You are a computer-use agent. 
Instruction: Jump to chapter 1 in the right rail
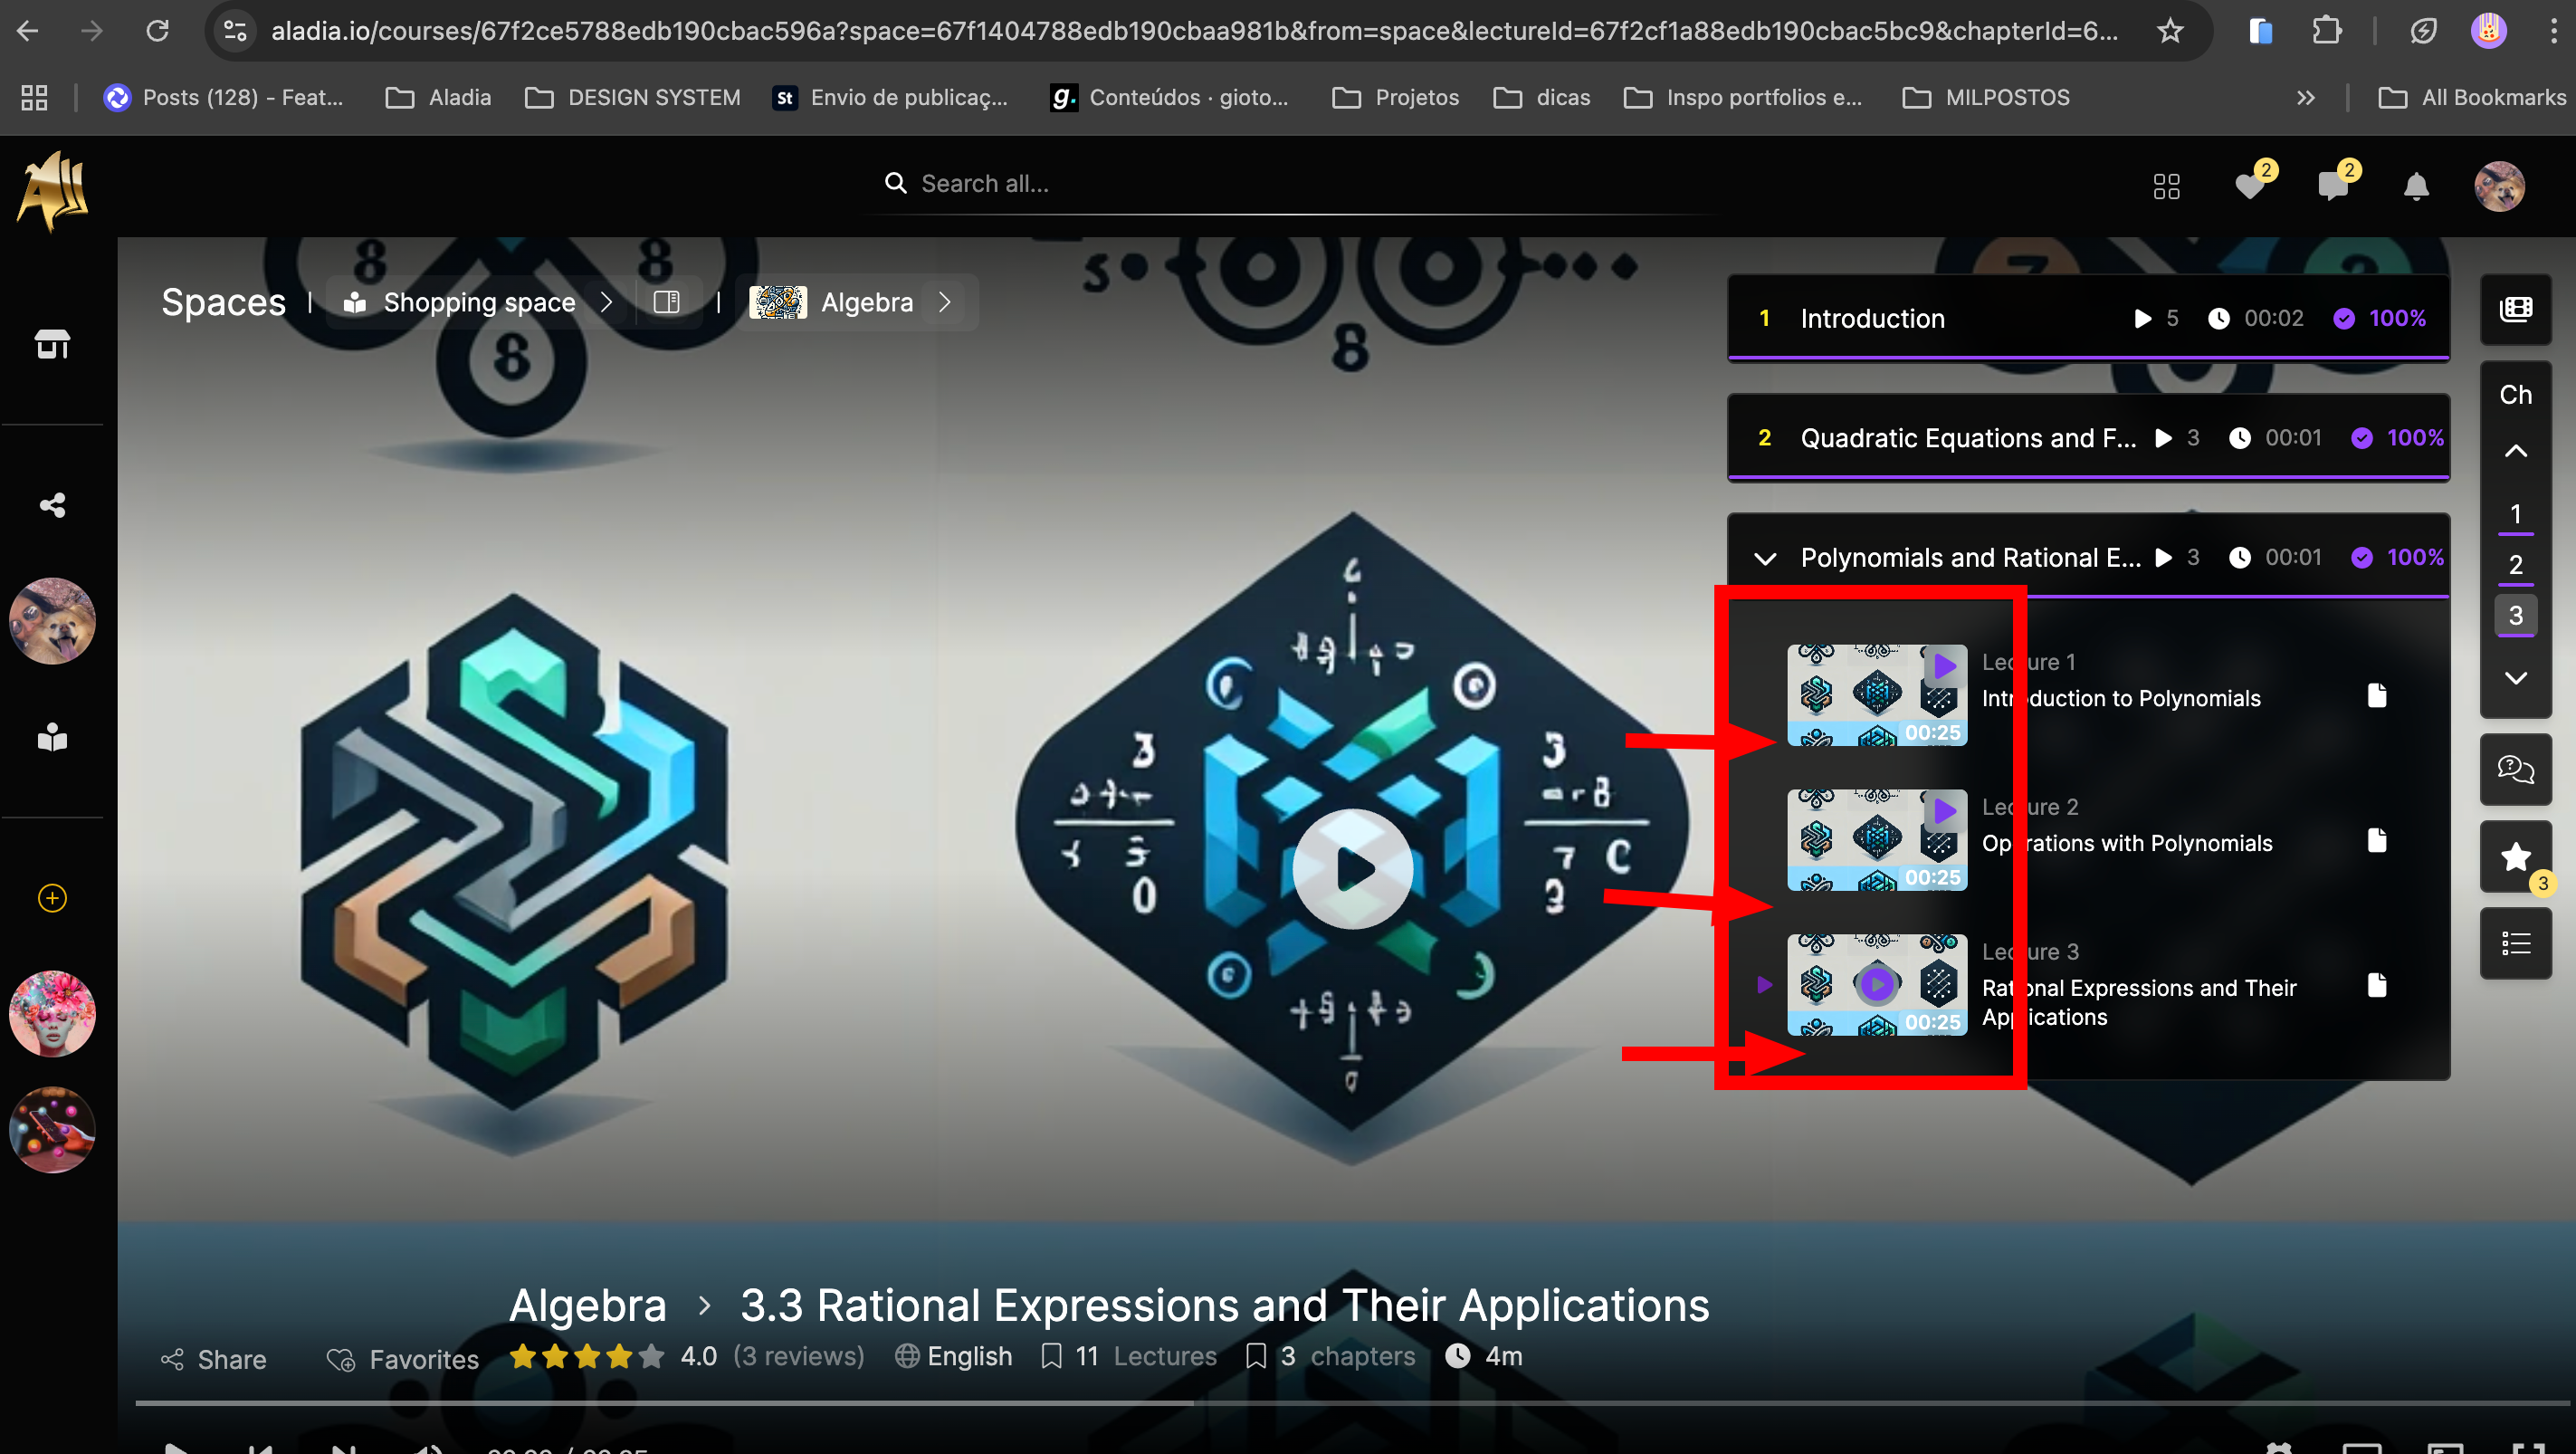2516,515
